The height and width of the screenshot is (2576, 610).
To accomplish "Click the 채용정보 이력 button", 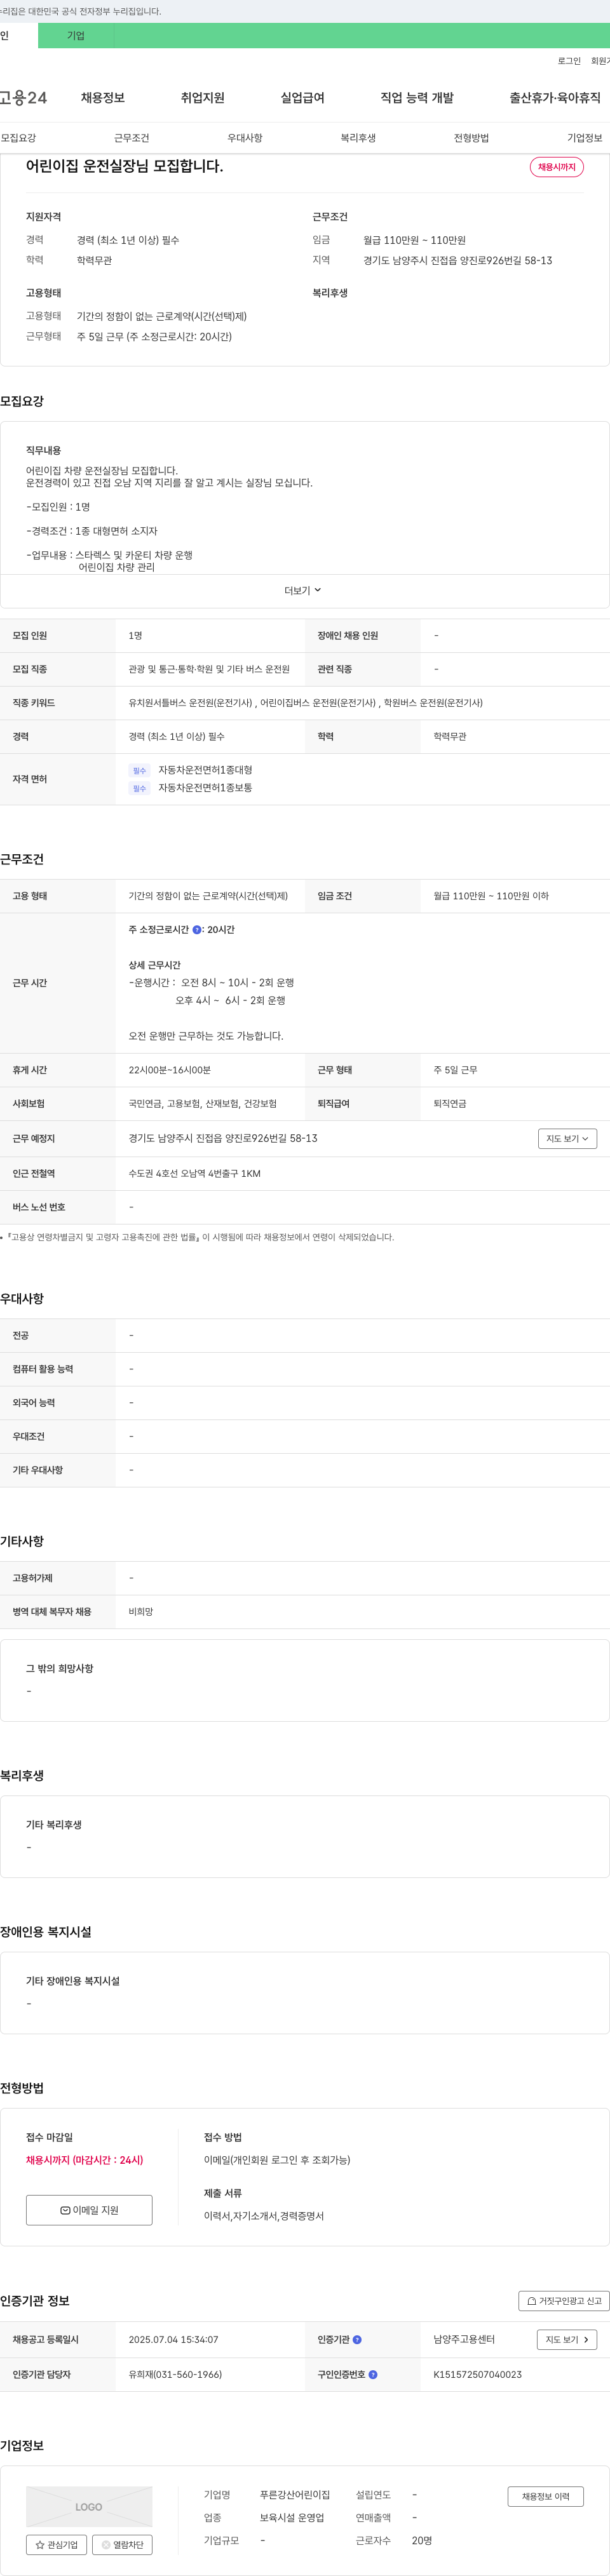I will 545,2496.
